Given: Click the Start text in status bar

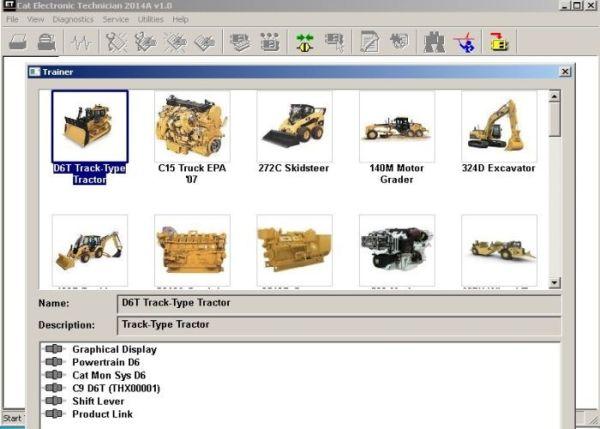Looking at the screenshot, I should click(x=12, y=418).
